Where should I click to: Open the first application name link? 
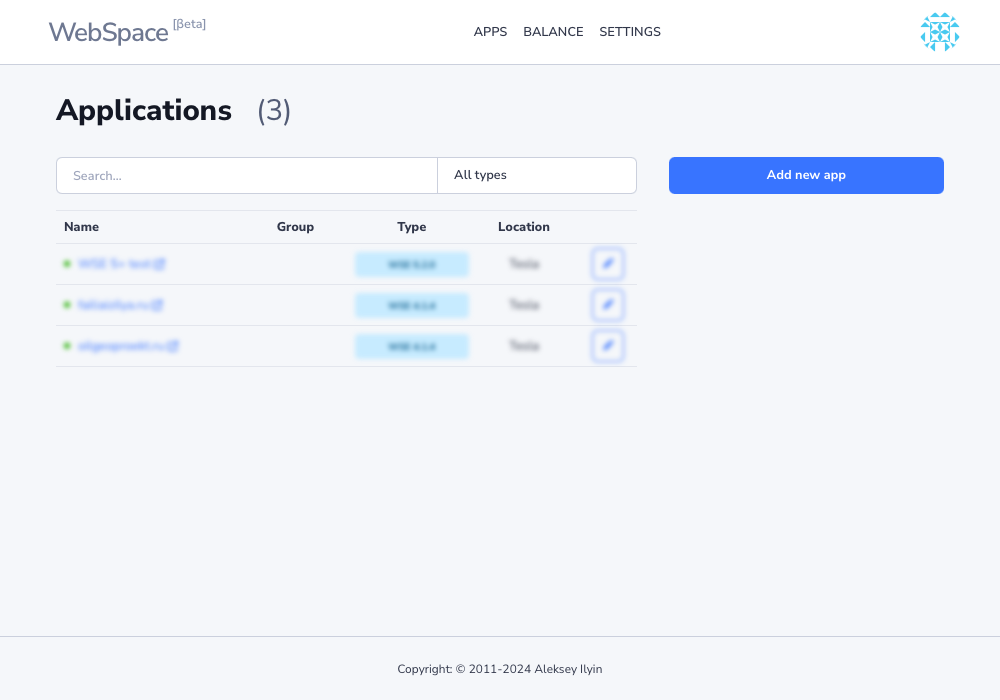114,264
